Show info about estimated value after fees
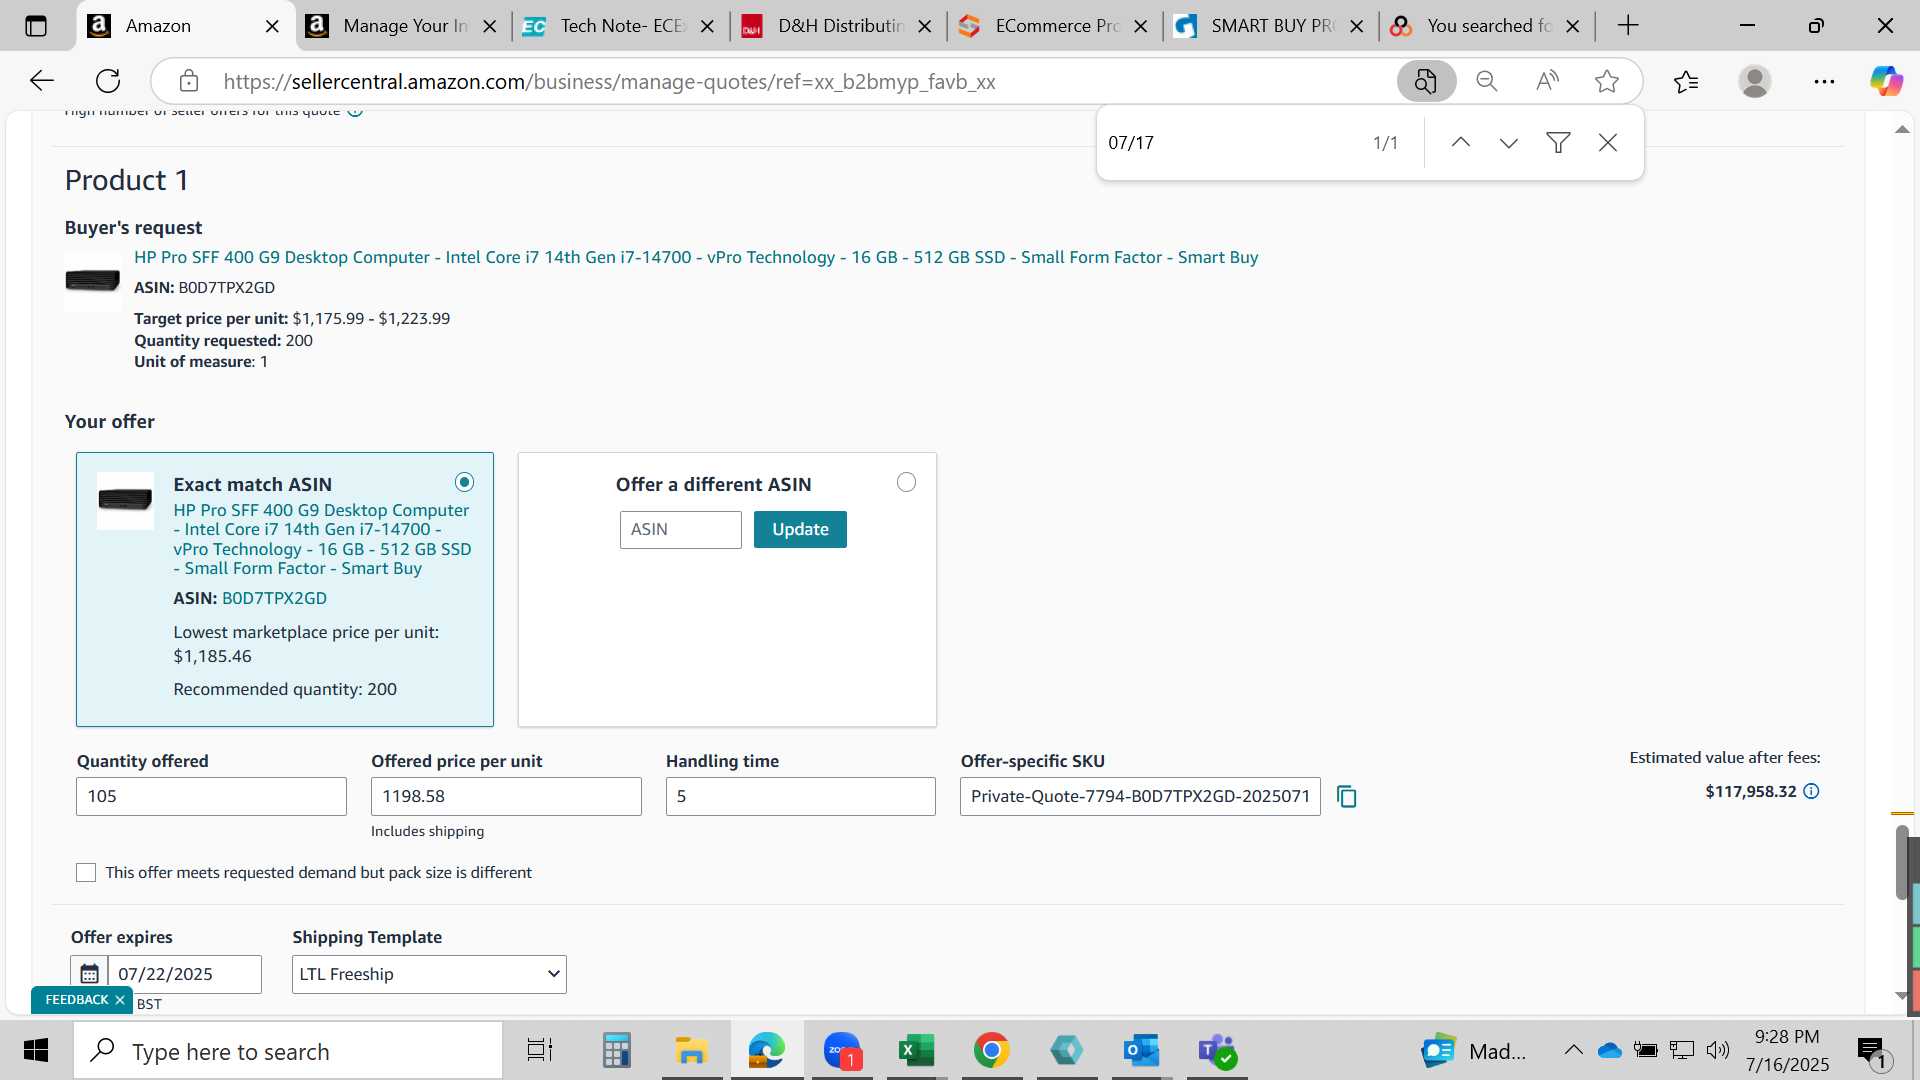 [x=1811, y=791]
